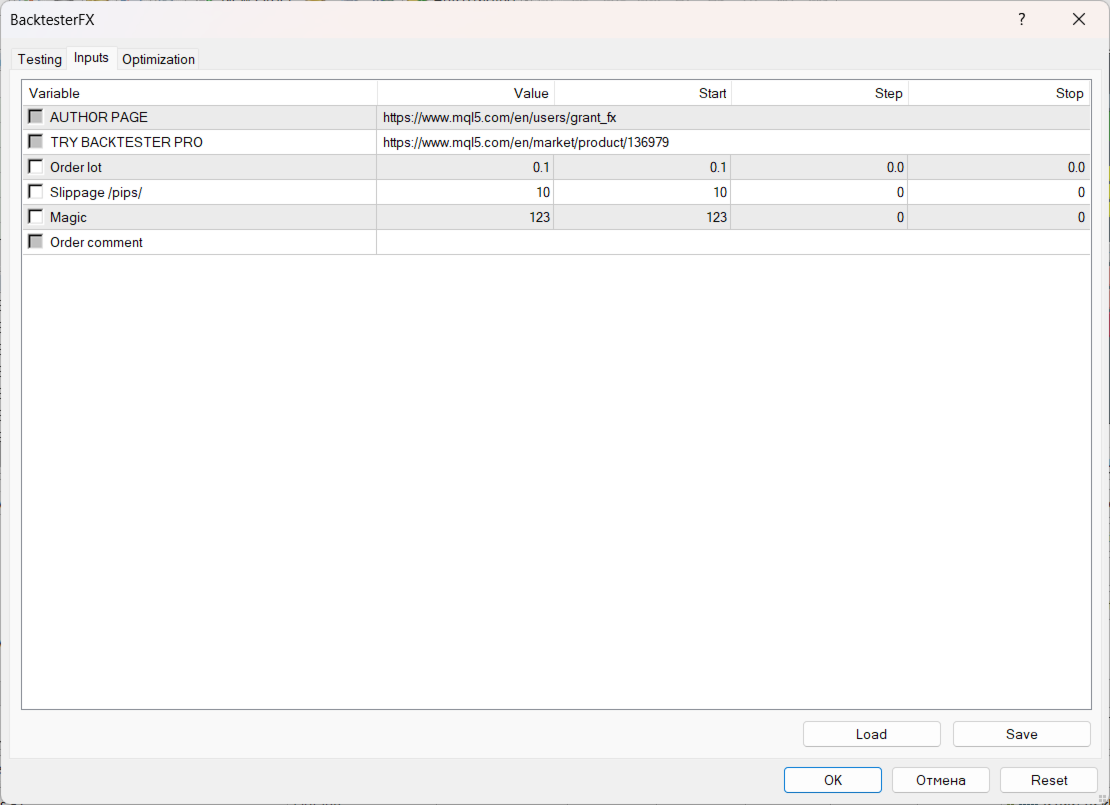1110x805 pixels.
Task: Click the Отмена cancel button
Action: [941, 780]
